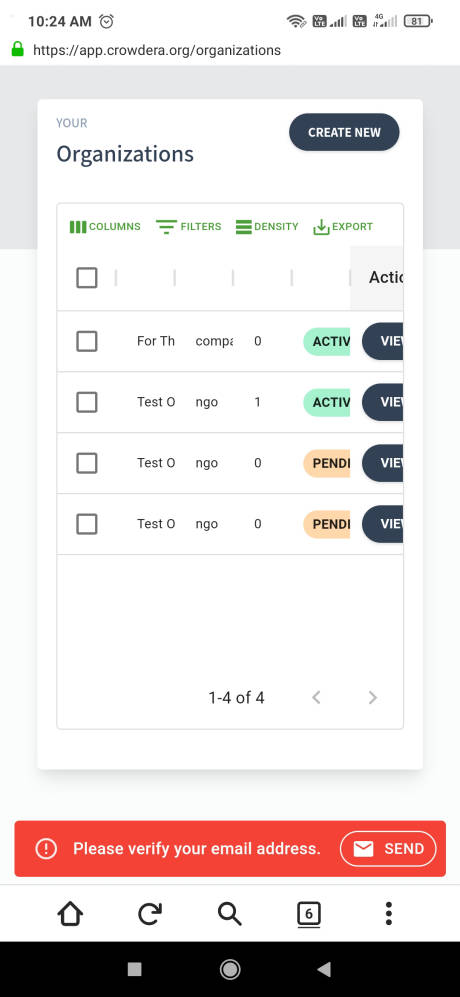The image size is (460, 997).
Task: View the company organization in first row
Action: tap(382, 341)
